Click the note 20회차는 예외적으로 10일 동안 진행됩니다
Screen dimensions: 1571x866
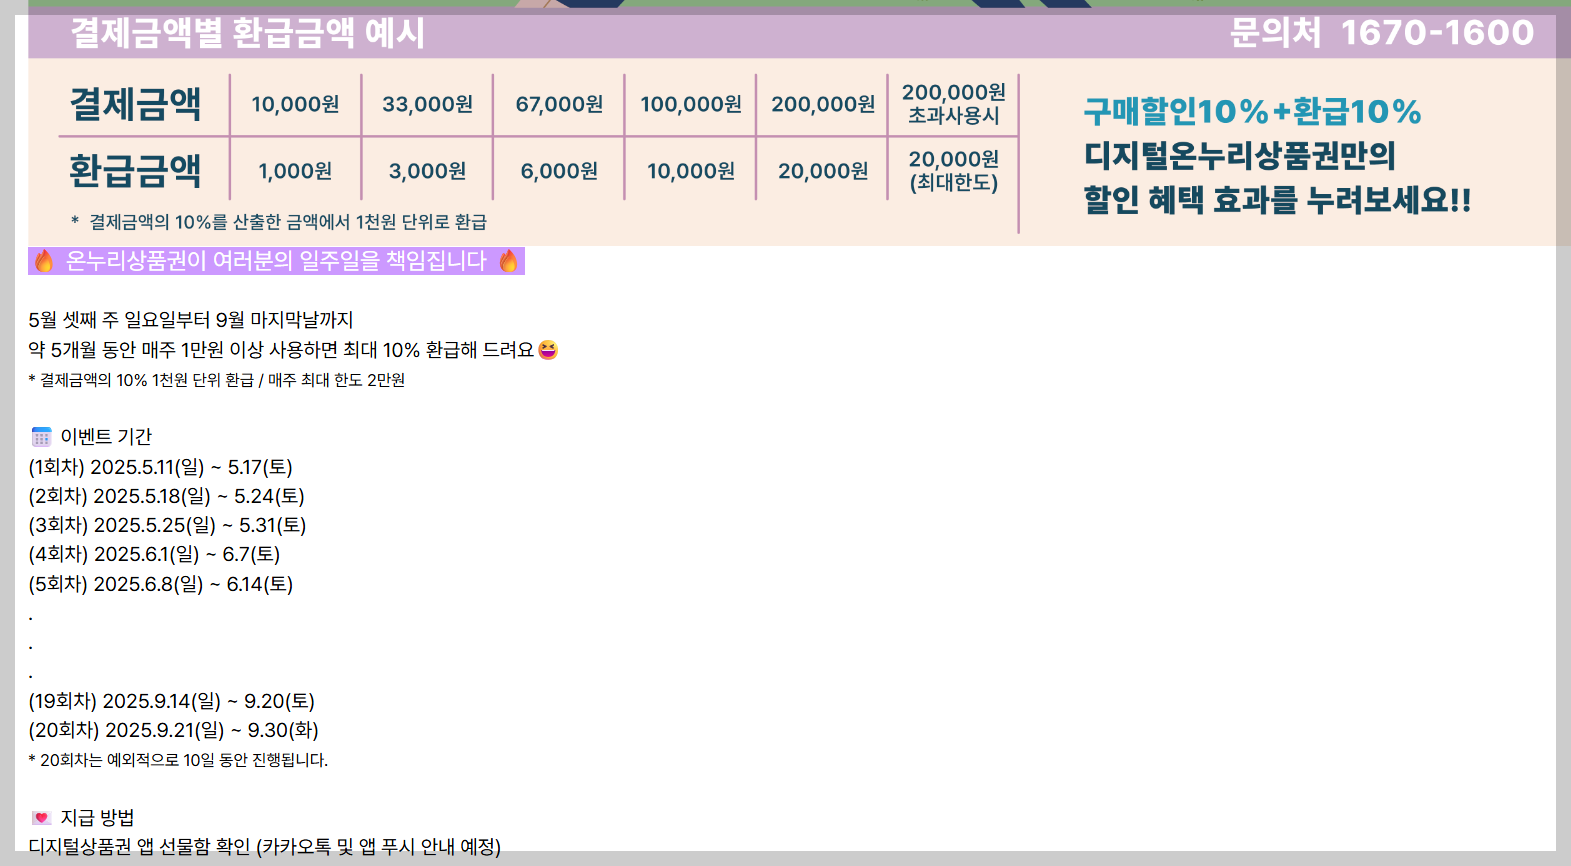pyautogui.click(x=178, y=760)
